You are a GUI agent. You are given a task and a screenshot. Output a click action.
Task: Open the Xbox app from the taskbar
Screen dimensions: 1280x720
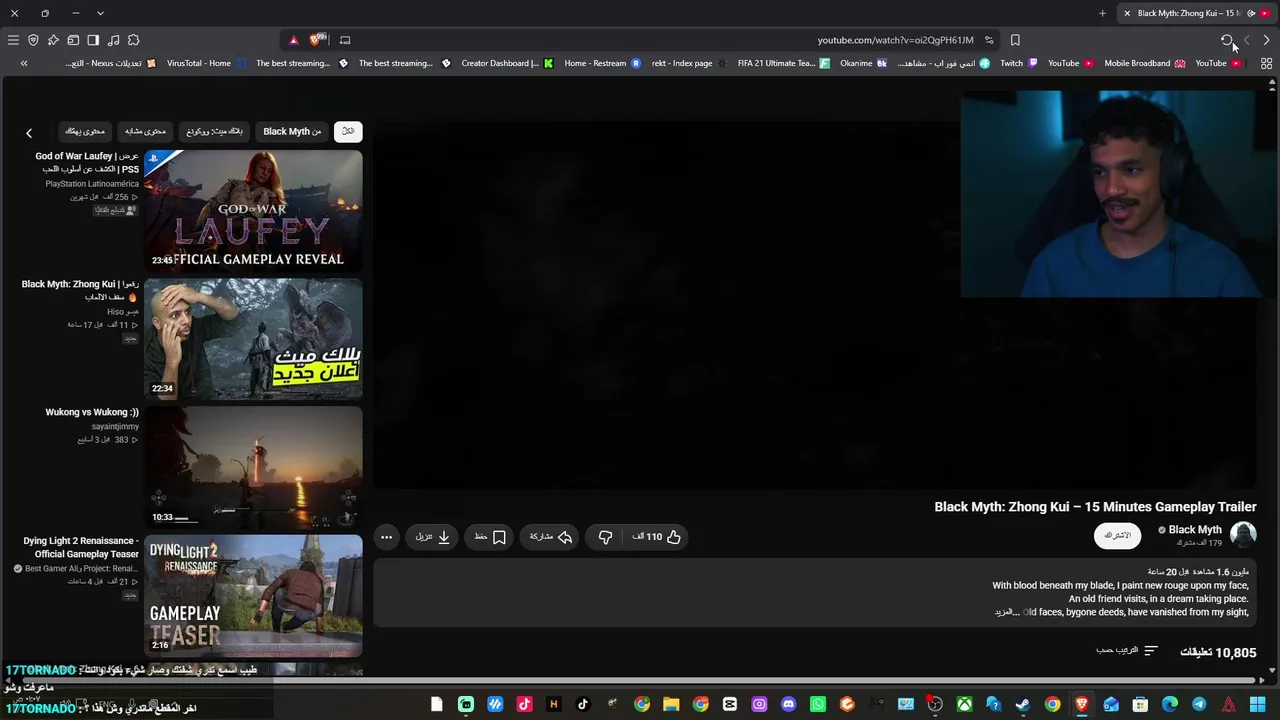click(964, 705)
